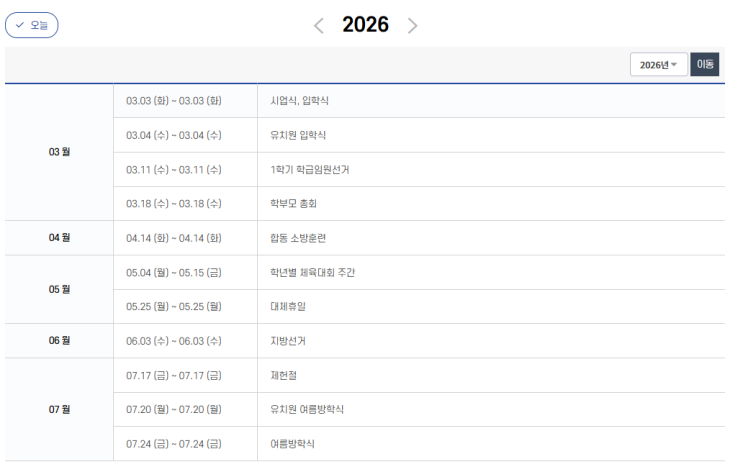
Task: Click the 여름방학식 event on 07.24
Action: [x=293, y=443]
